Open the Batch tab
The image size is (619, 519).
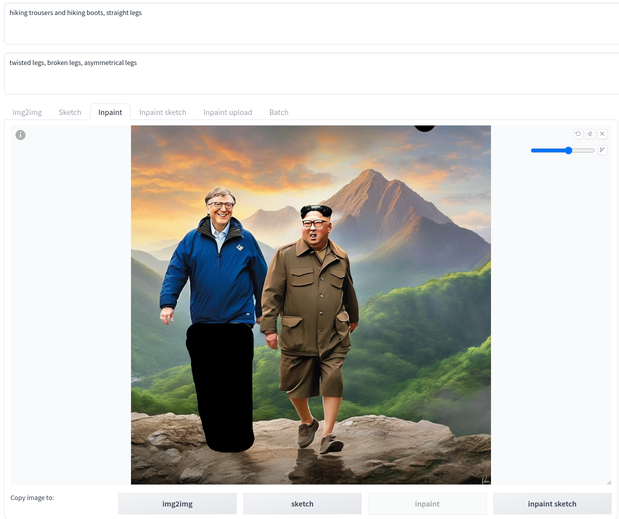click(279, 112)
